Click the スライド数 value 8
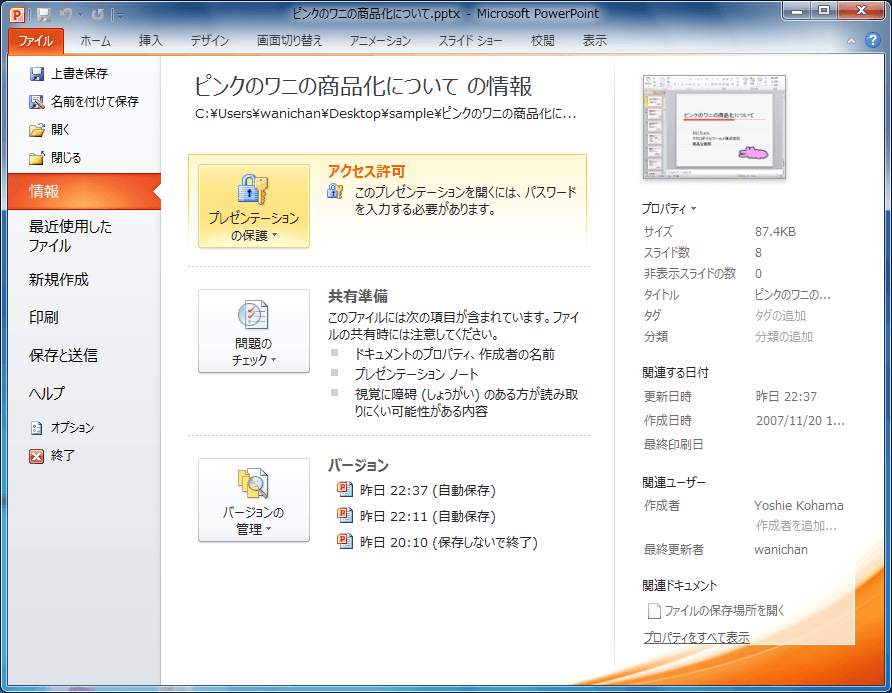892x693 pixels. [x=758, y=253]
